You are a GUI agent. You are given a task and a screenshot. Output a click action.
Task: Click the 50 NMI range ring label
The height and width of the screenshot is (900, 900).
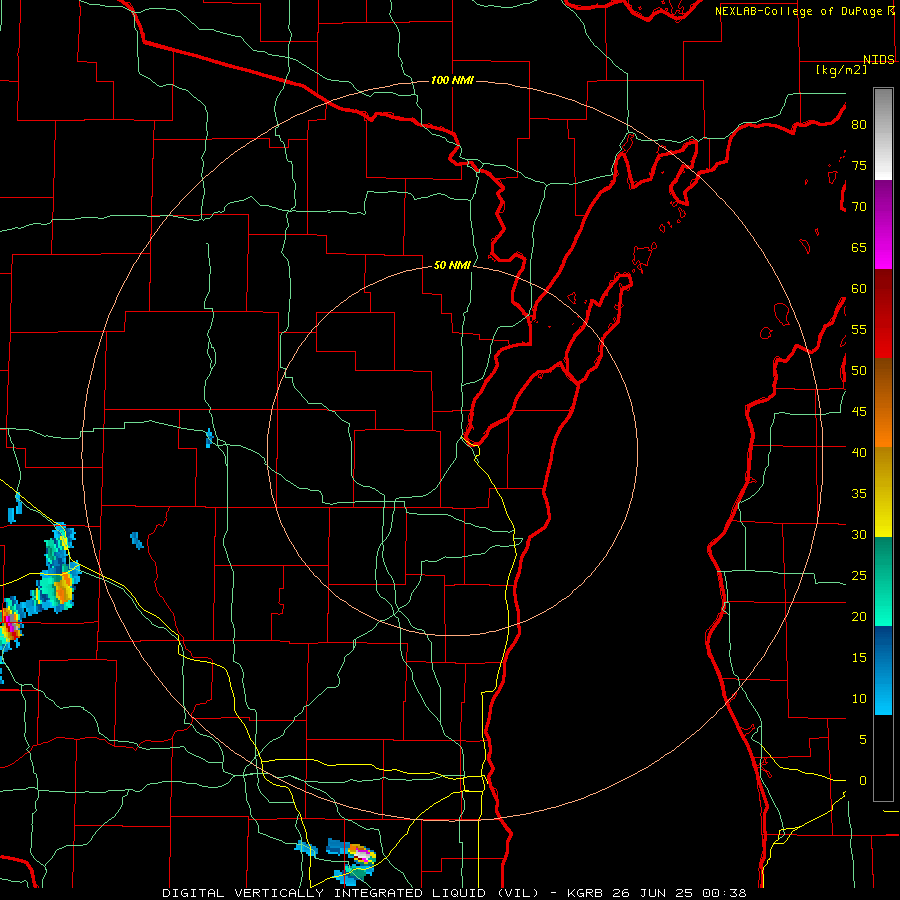(x=452, y=265)
